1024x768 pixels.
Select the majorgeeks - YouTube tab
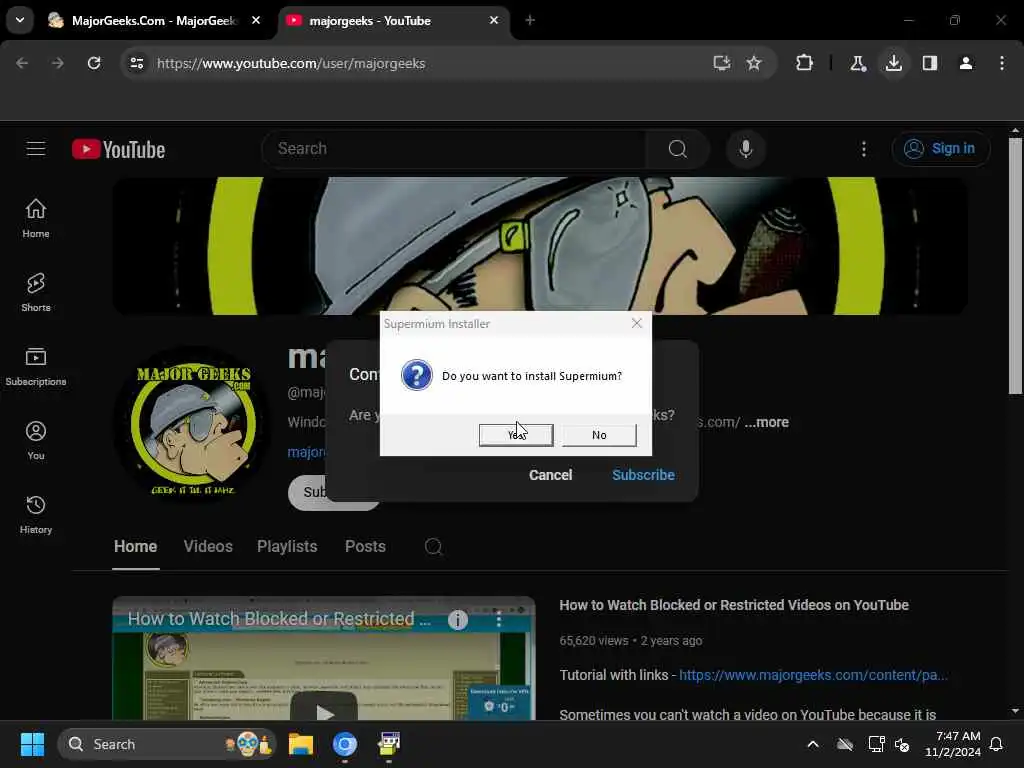coord(394,21)
